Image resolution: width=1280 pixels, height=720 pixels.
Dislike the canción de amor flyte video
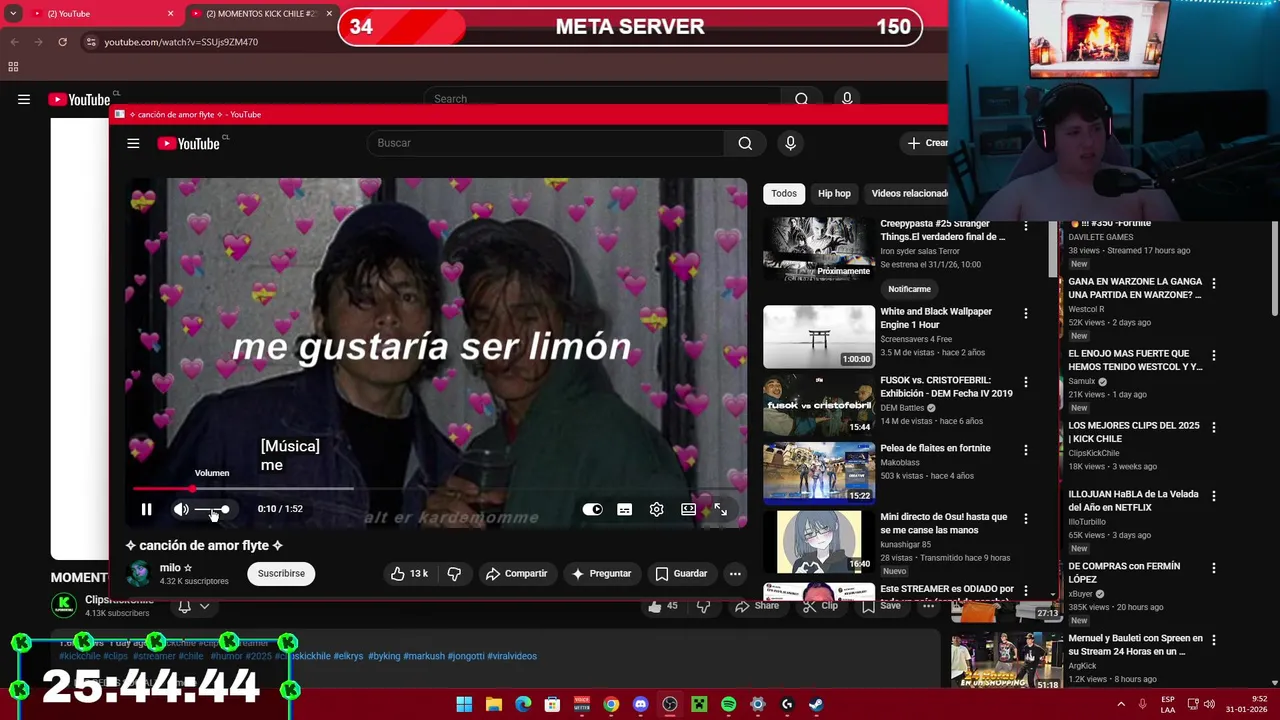(454, 573)
